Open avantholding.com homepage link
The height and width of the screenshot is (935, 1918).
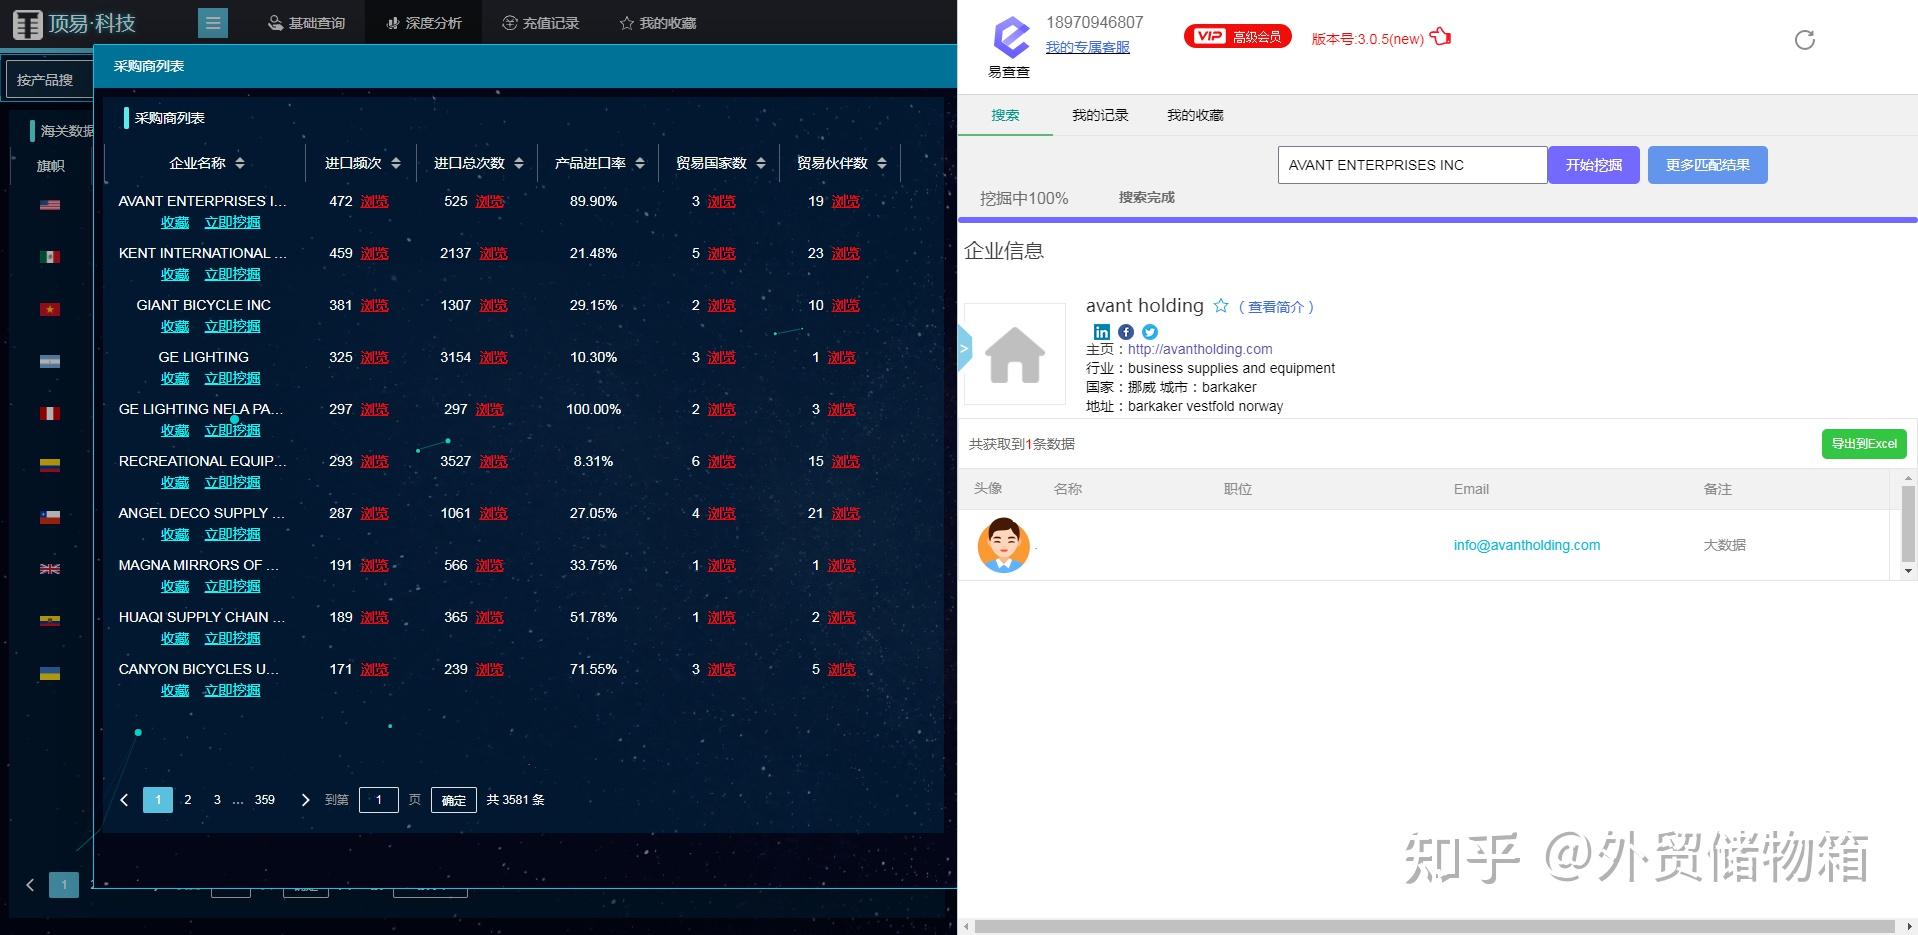pyautogui.click(x=1200, y=349)
